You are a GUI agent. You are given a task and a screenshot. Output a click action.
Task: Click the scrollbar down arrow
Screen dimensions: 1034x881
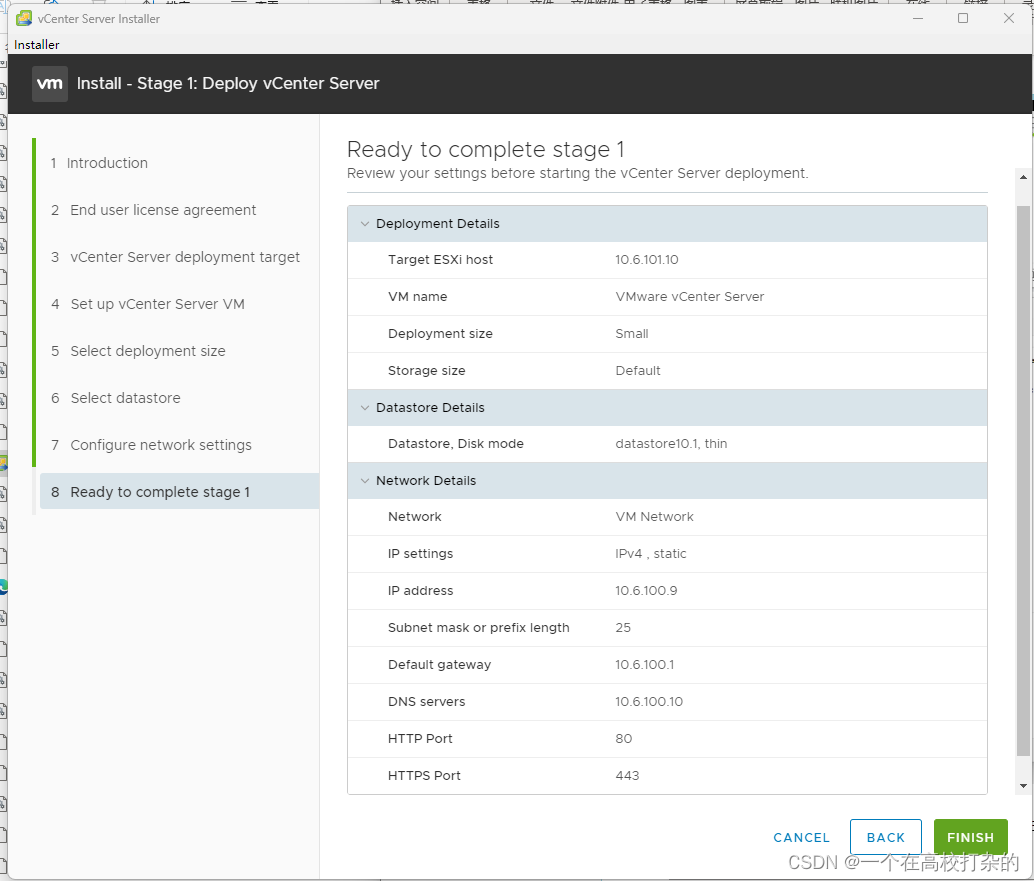click(x=1023, y=786)
